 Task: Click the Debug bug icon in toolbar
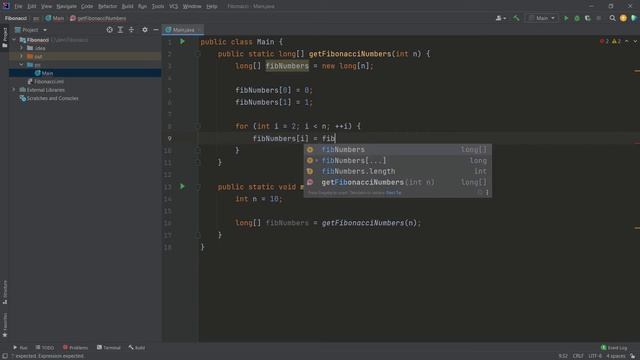click(577, 18)
